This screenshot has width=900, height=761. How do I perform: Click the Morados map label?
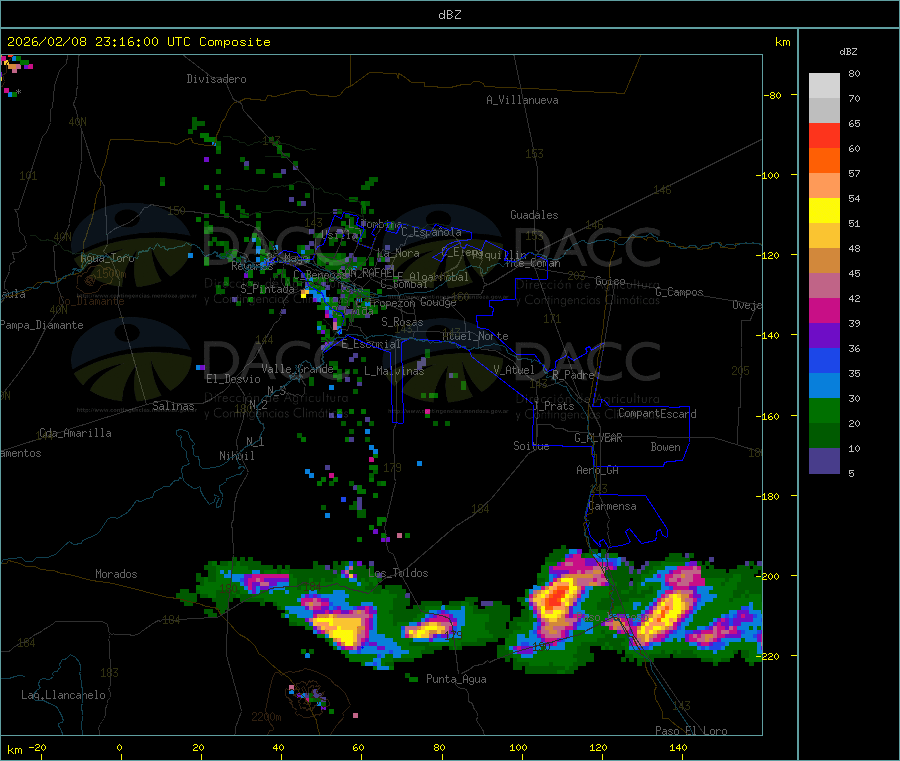coord(116,574)
